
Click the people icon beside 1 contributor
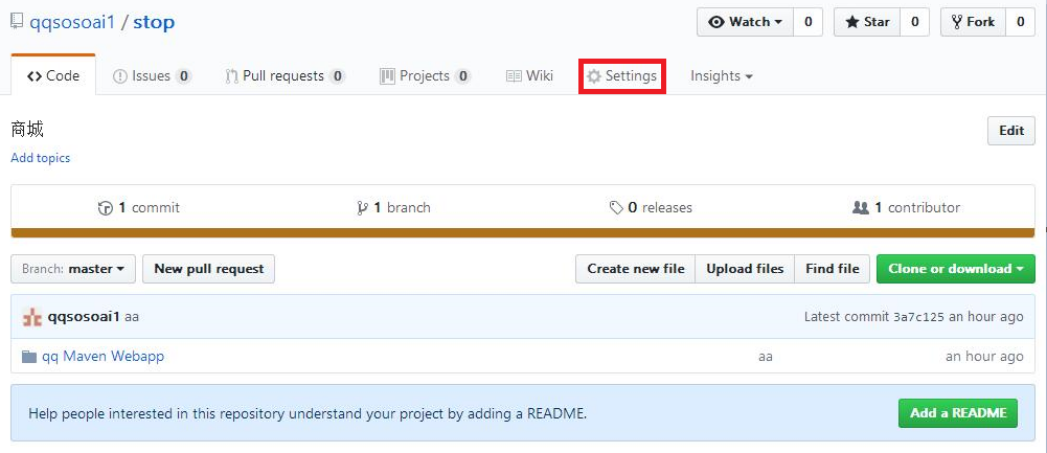coord(861,208)
